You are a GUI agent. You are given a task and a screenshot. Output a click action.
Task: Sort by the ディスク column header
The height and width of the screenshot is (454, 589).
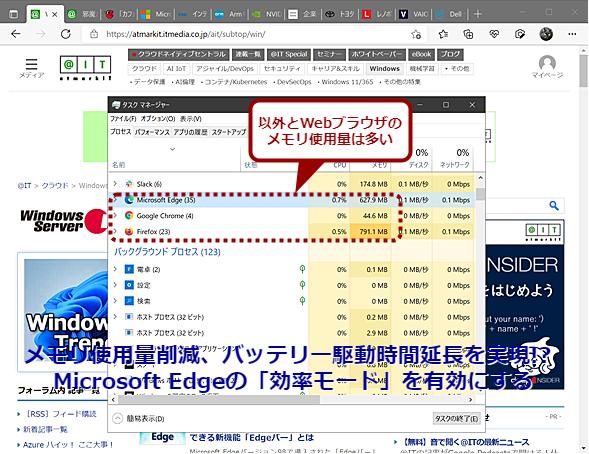418,165
